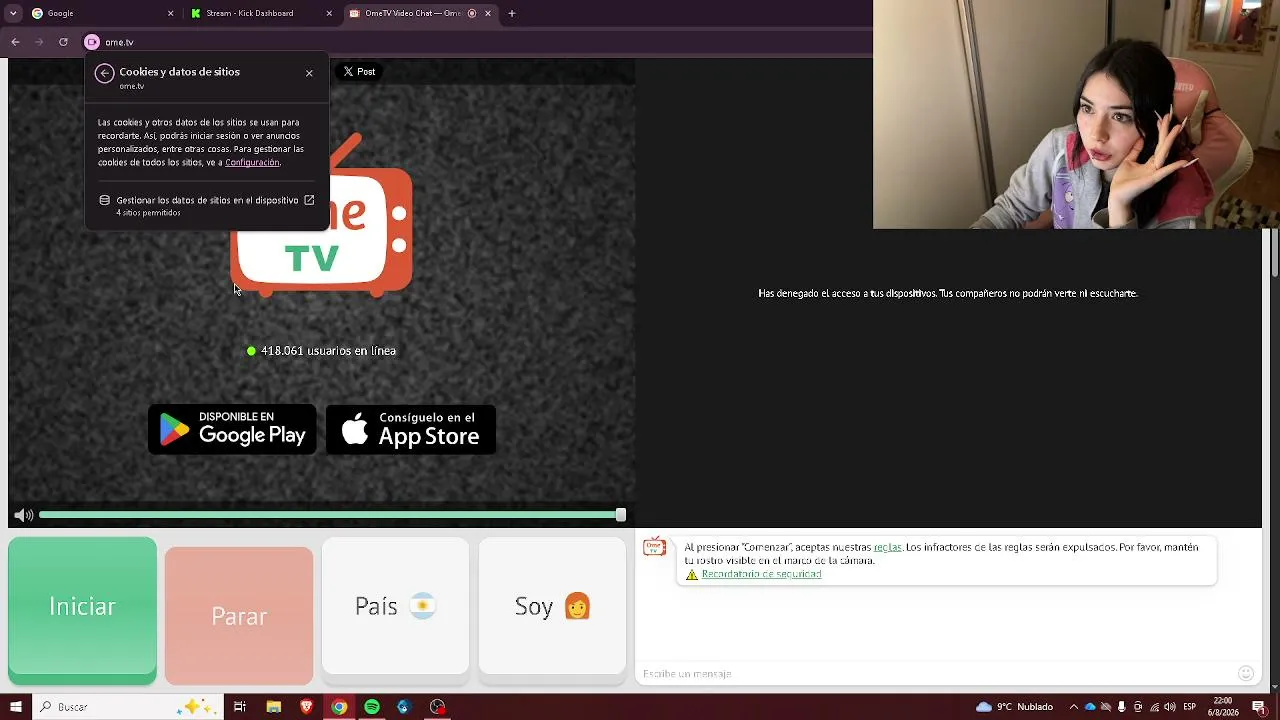Reload the ome.tv page
The height and width of the screenshot is (720, 1280).
pyautogui.click(x=63, y=42)
